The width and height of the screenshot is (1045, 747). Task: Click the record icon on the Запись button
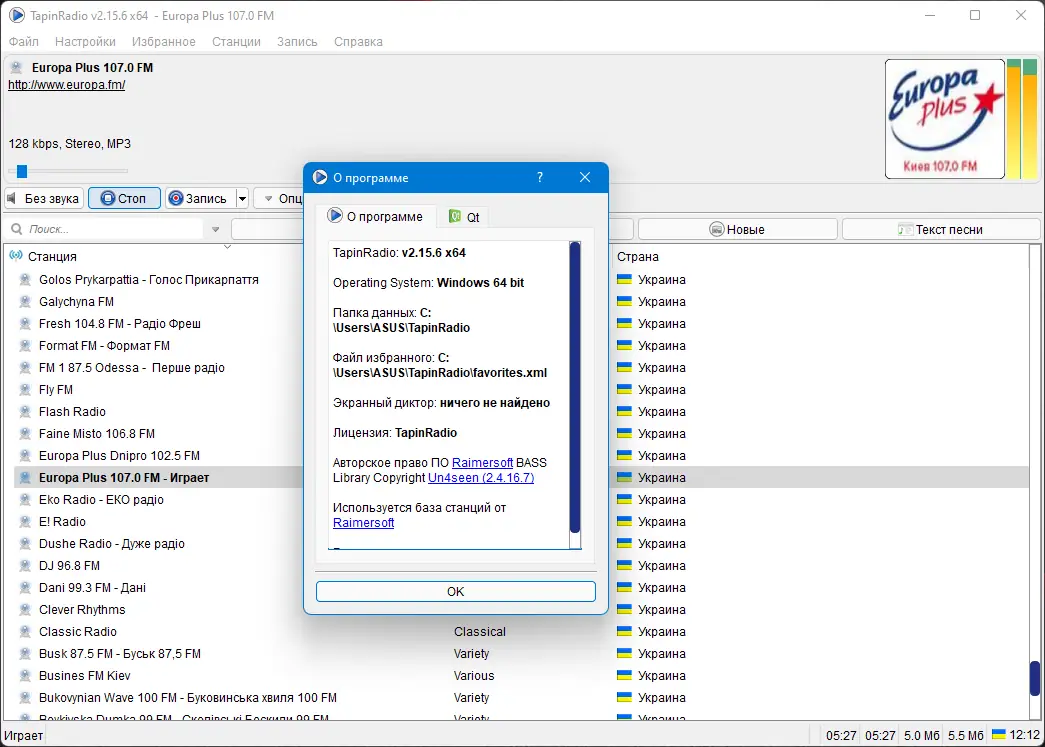pyautogui.click(x=177, y=198)
